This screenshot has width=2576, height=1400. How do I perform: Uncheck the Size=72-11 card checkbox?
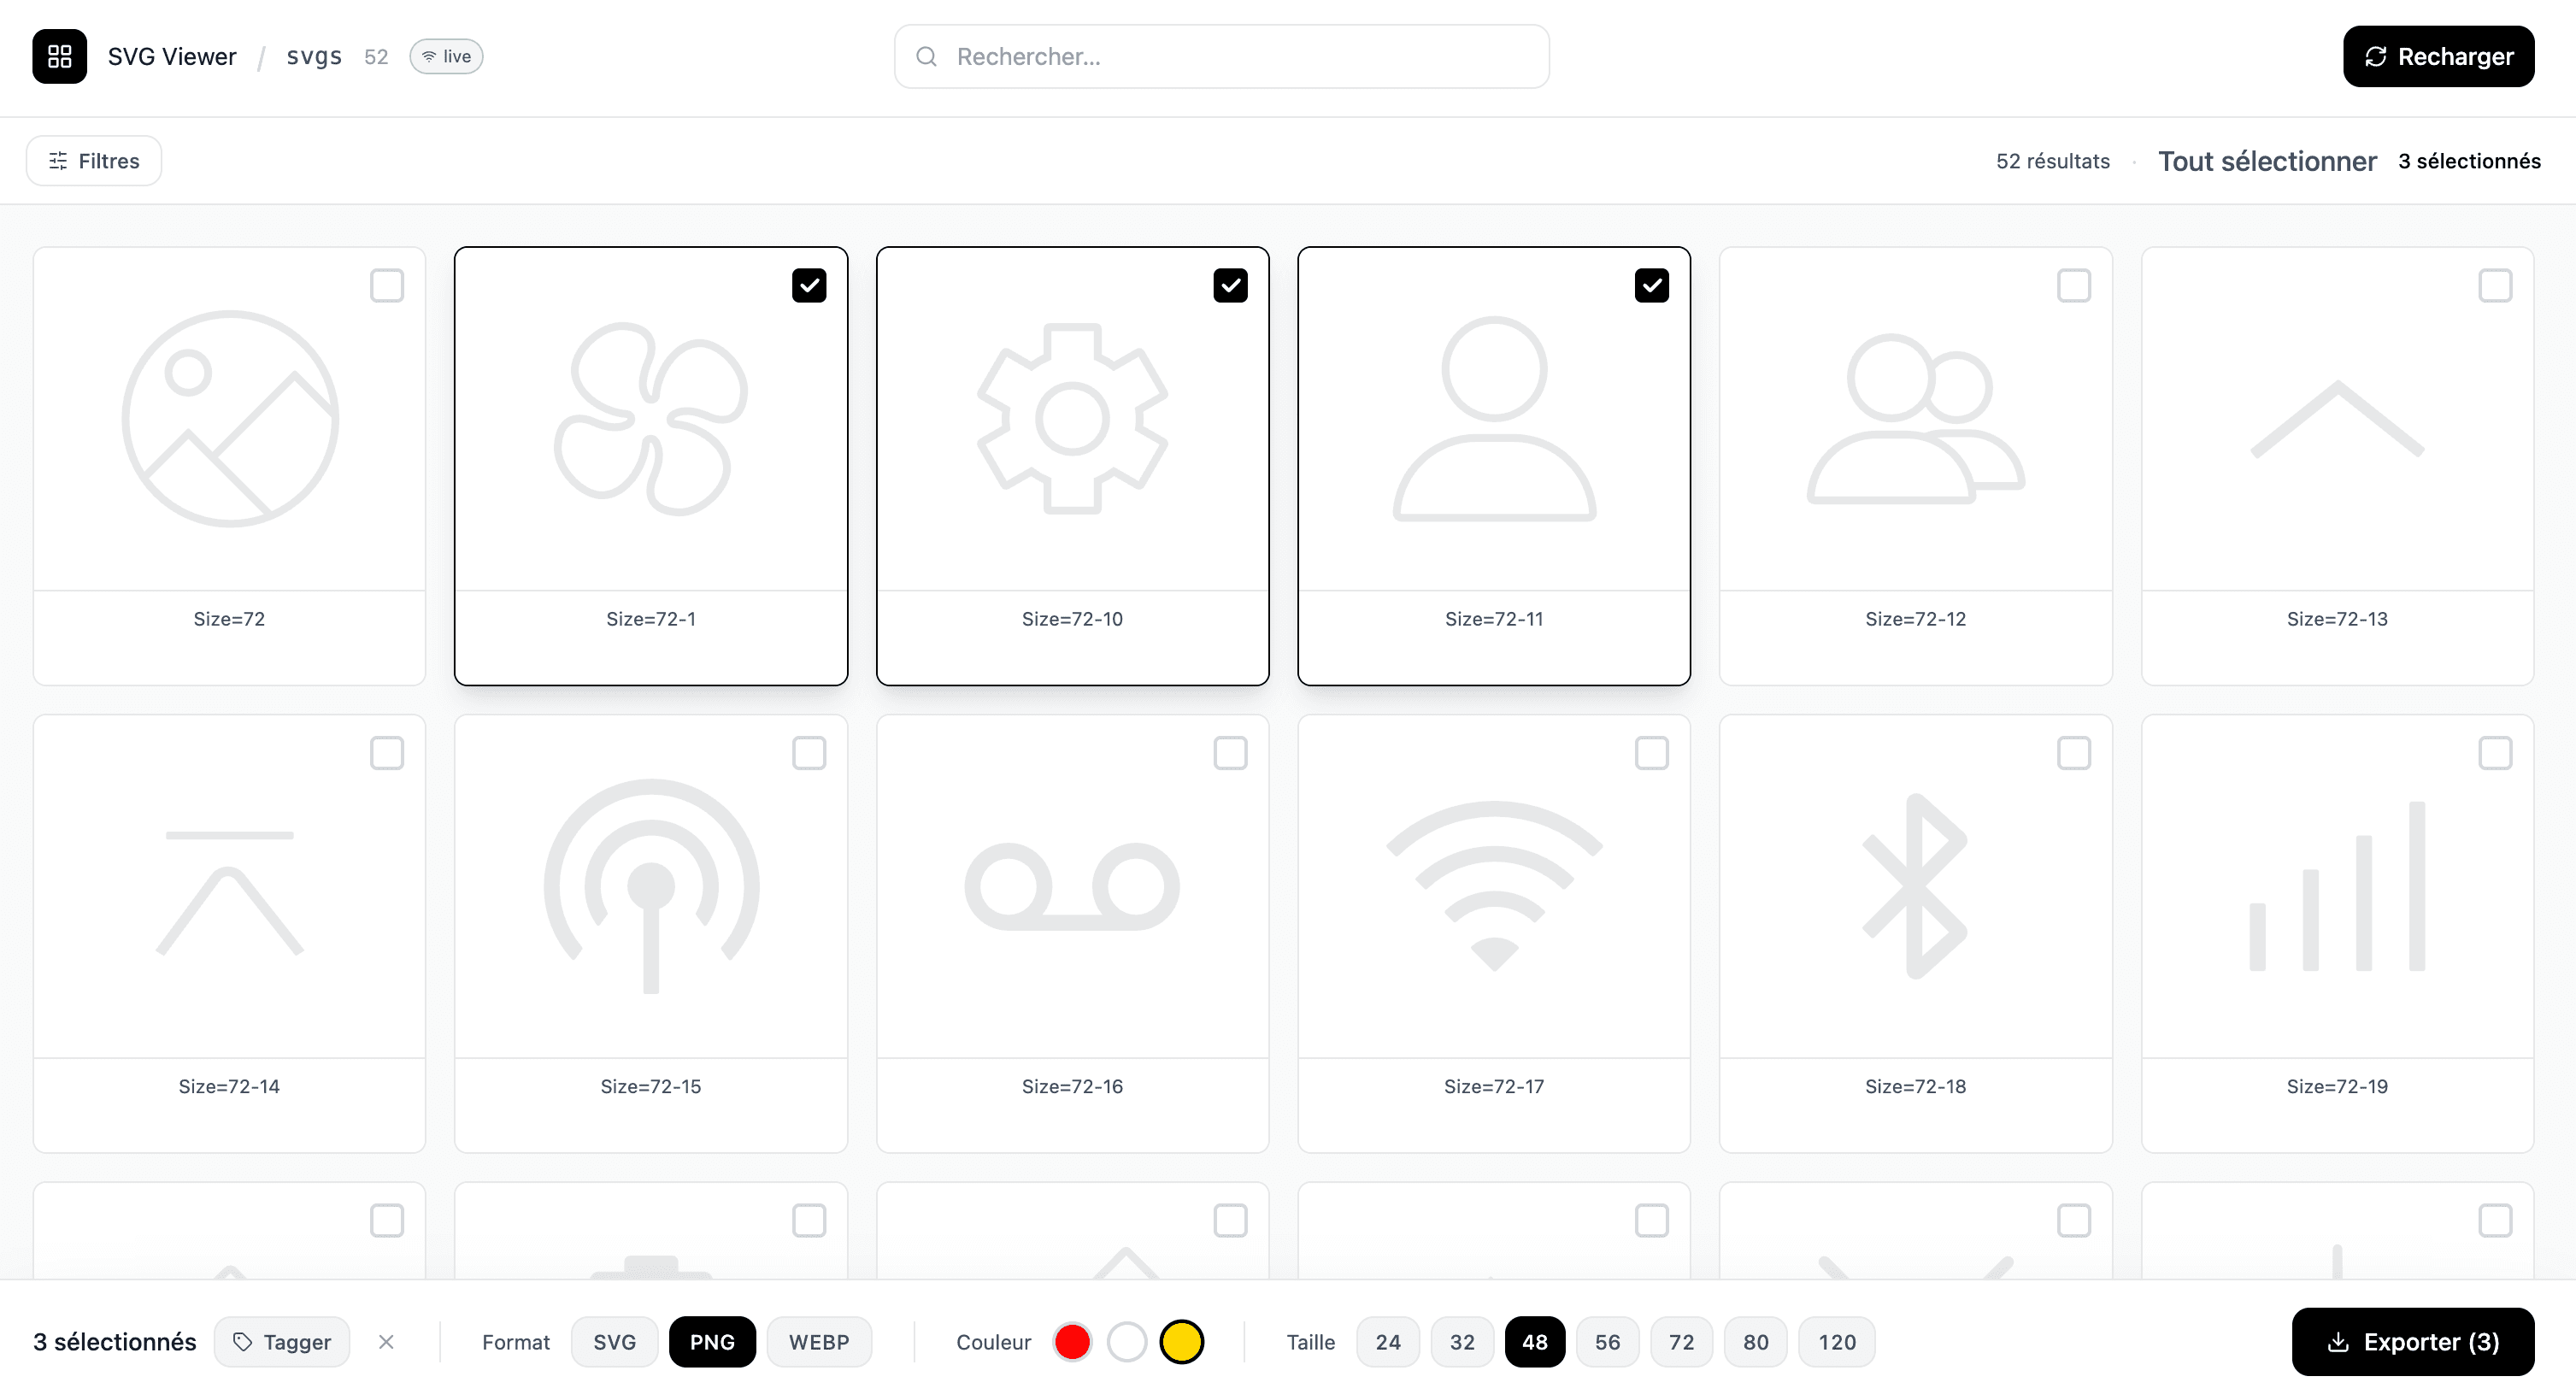pos(1652,286)
